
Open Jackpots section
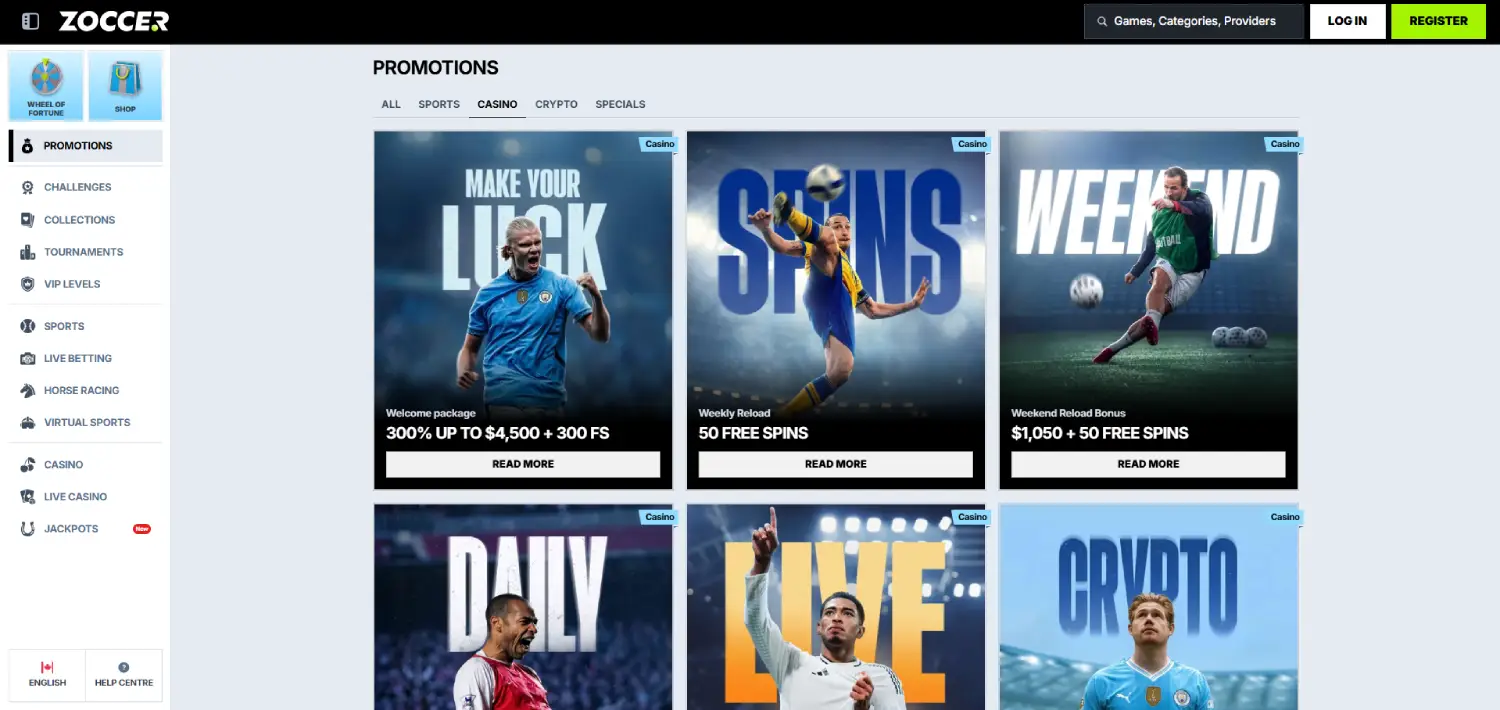point(86,528)
